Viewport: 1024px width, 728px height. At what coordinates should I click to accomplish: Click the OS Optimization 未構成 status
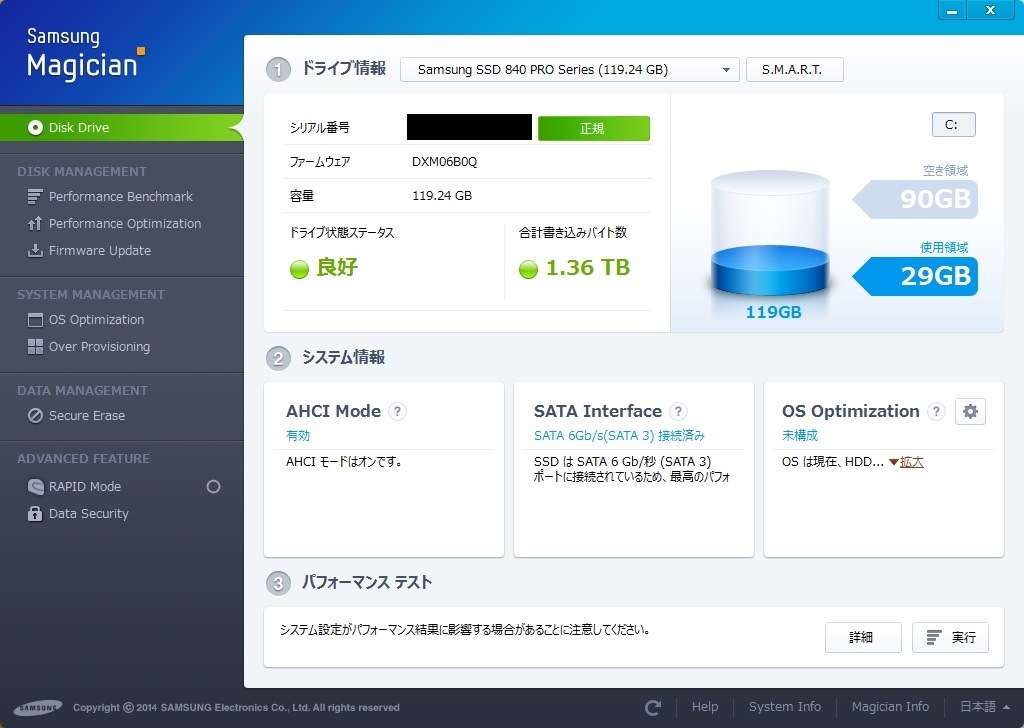[800, 435]
